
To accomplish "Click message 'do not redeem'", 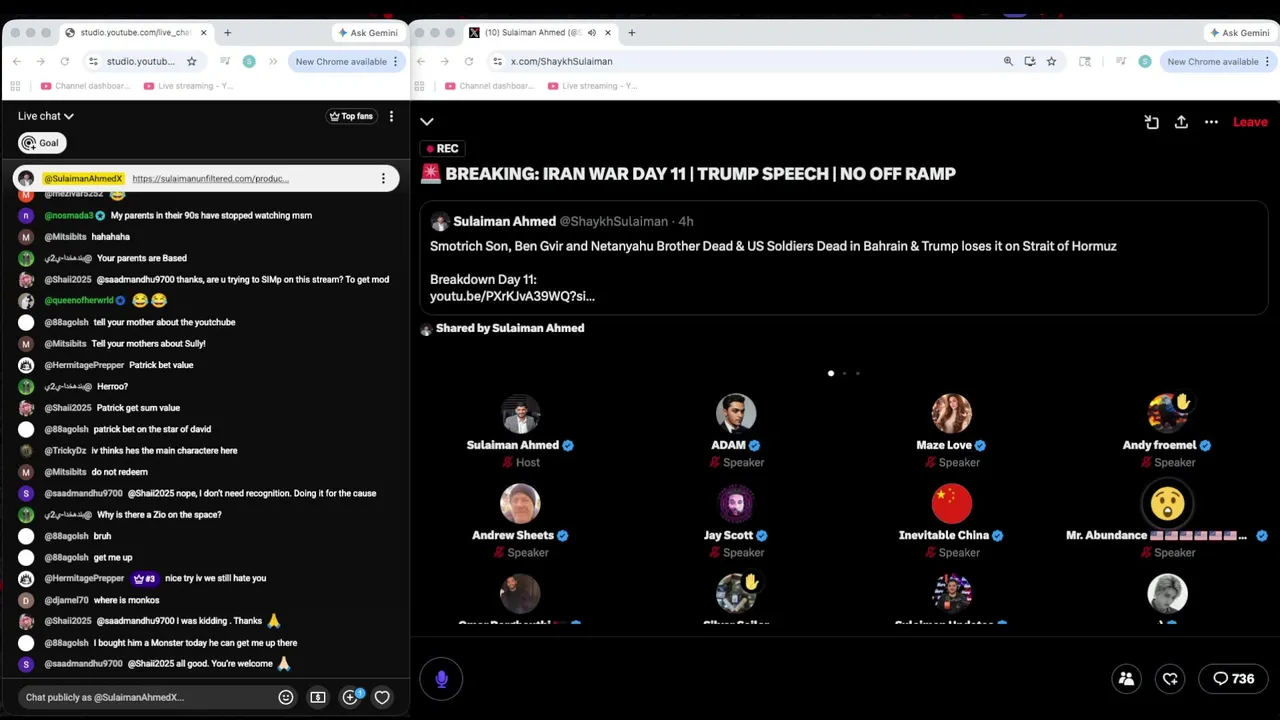I will 119,472.
